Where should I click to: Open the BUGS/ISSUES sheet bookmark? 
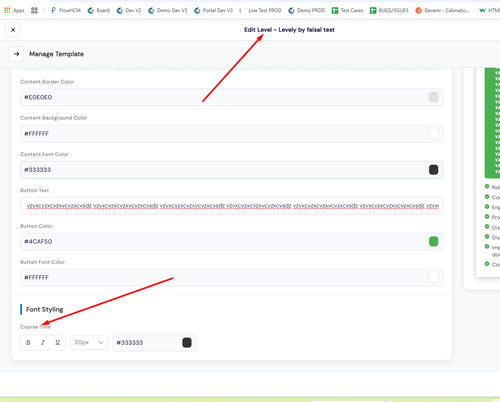389,10
